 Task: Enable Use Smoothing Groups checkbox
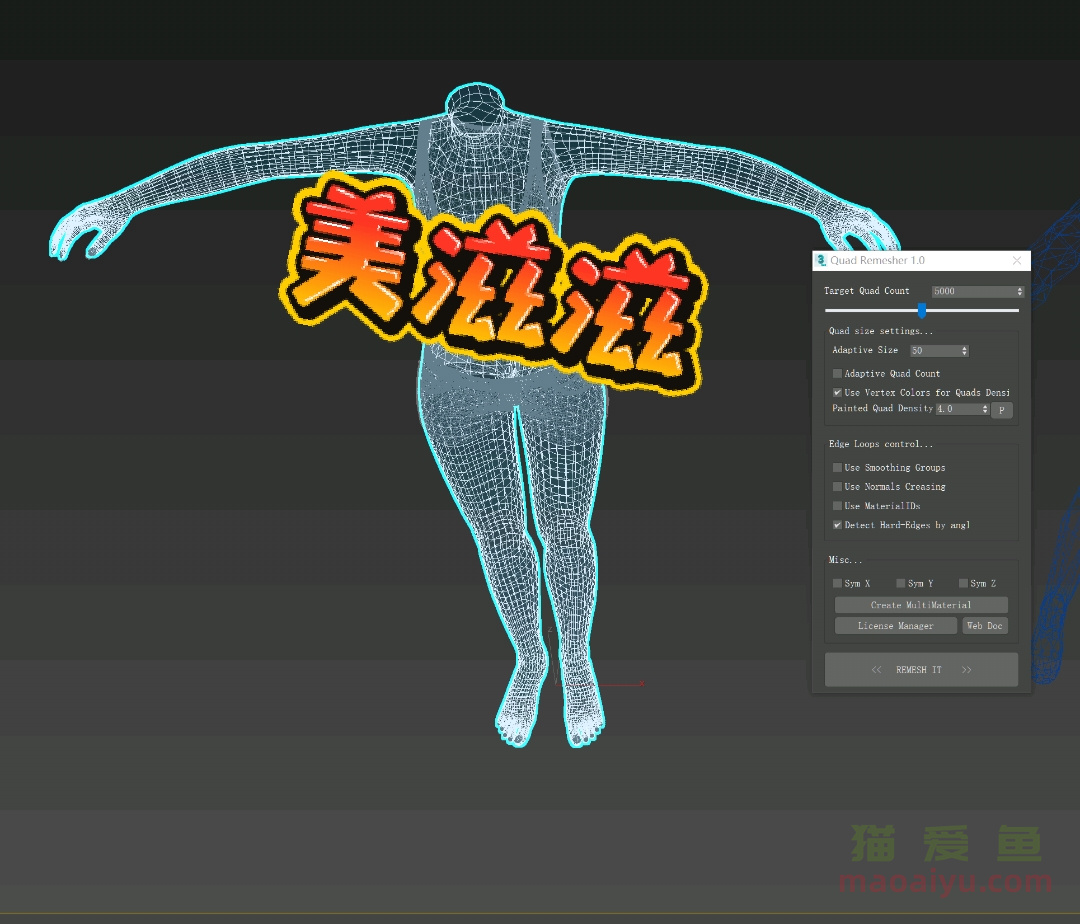(x=838, y=468)
